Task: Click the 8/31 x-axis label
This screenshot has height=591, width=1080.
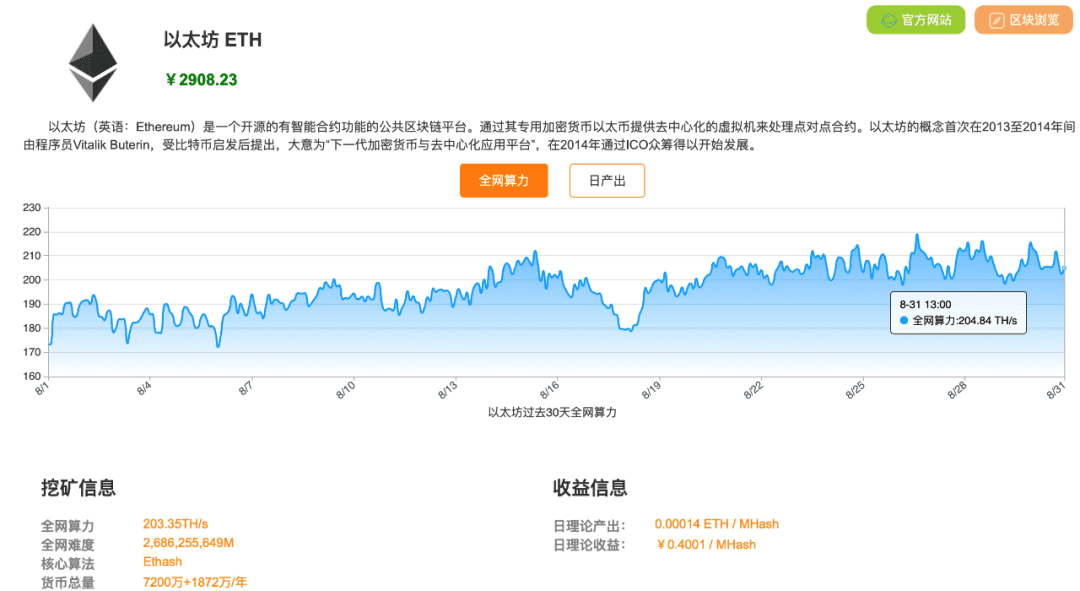Action: tap(1056, 391)
